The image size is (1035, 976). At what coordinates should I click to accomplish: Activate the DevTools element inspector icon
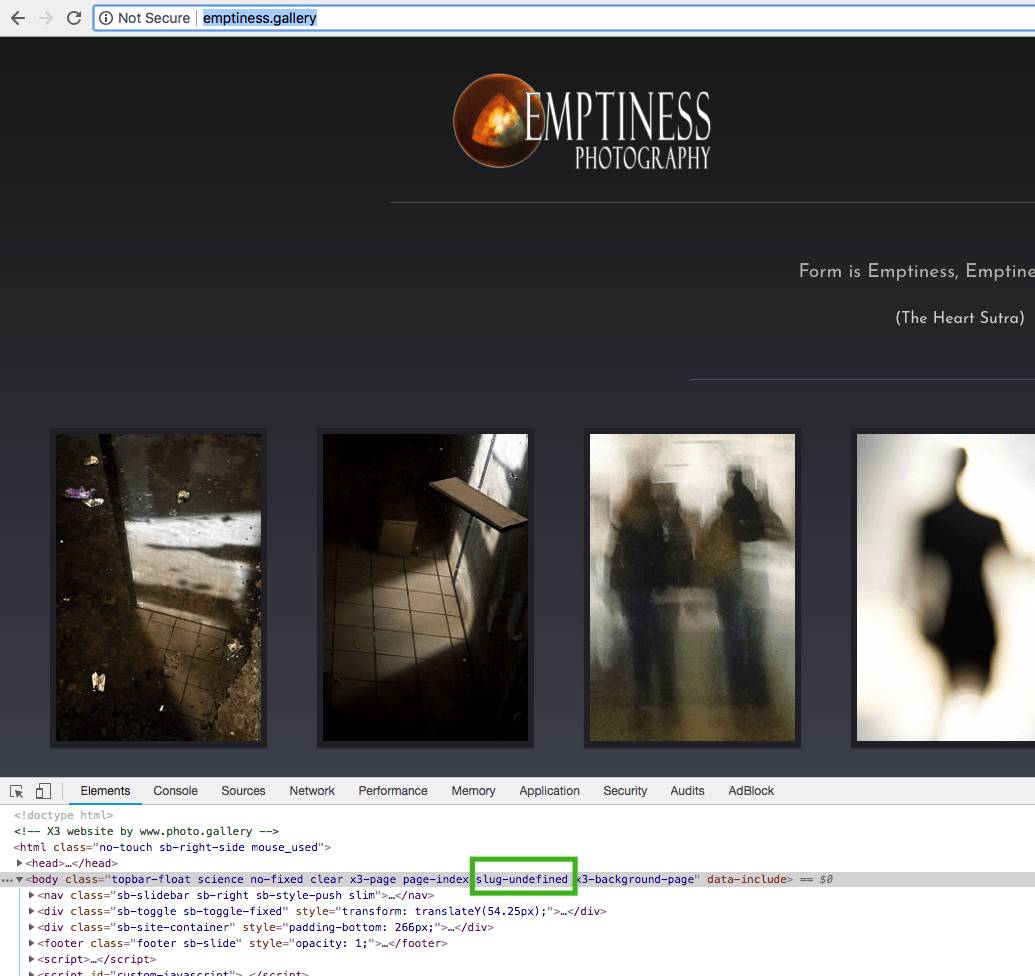tap(17, 791)
